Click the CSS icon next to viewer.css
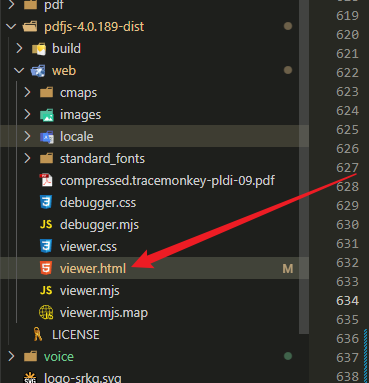Viewport: 369px width, 383px height. tap(46, 246)
